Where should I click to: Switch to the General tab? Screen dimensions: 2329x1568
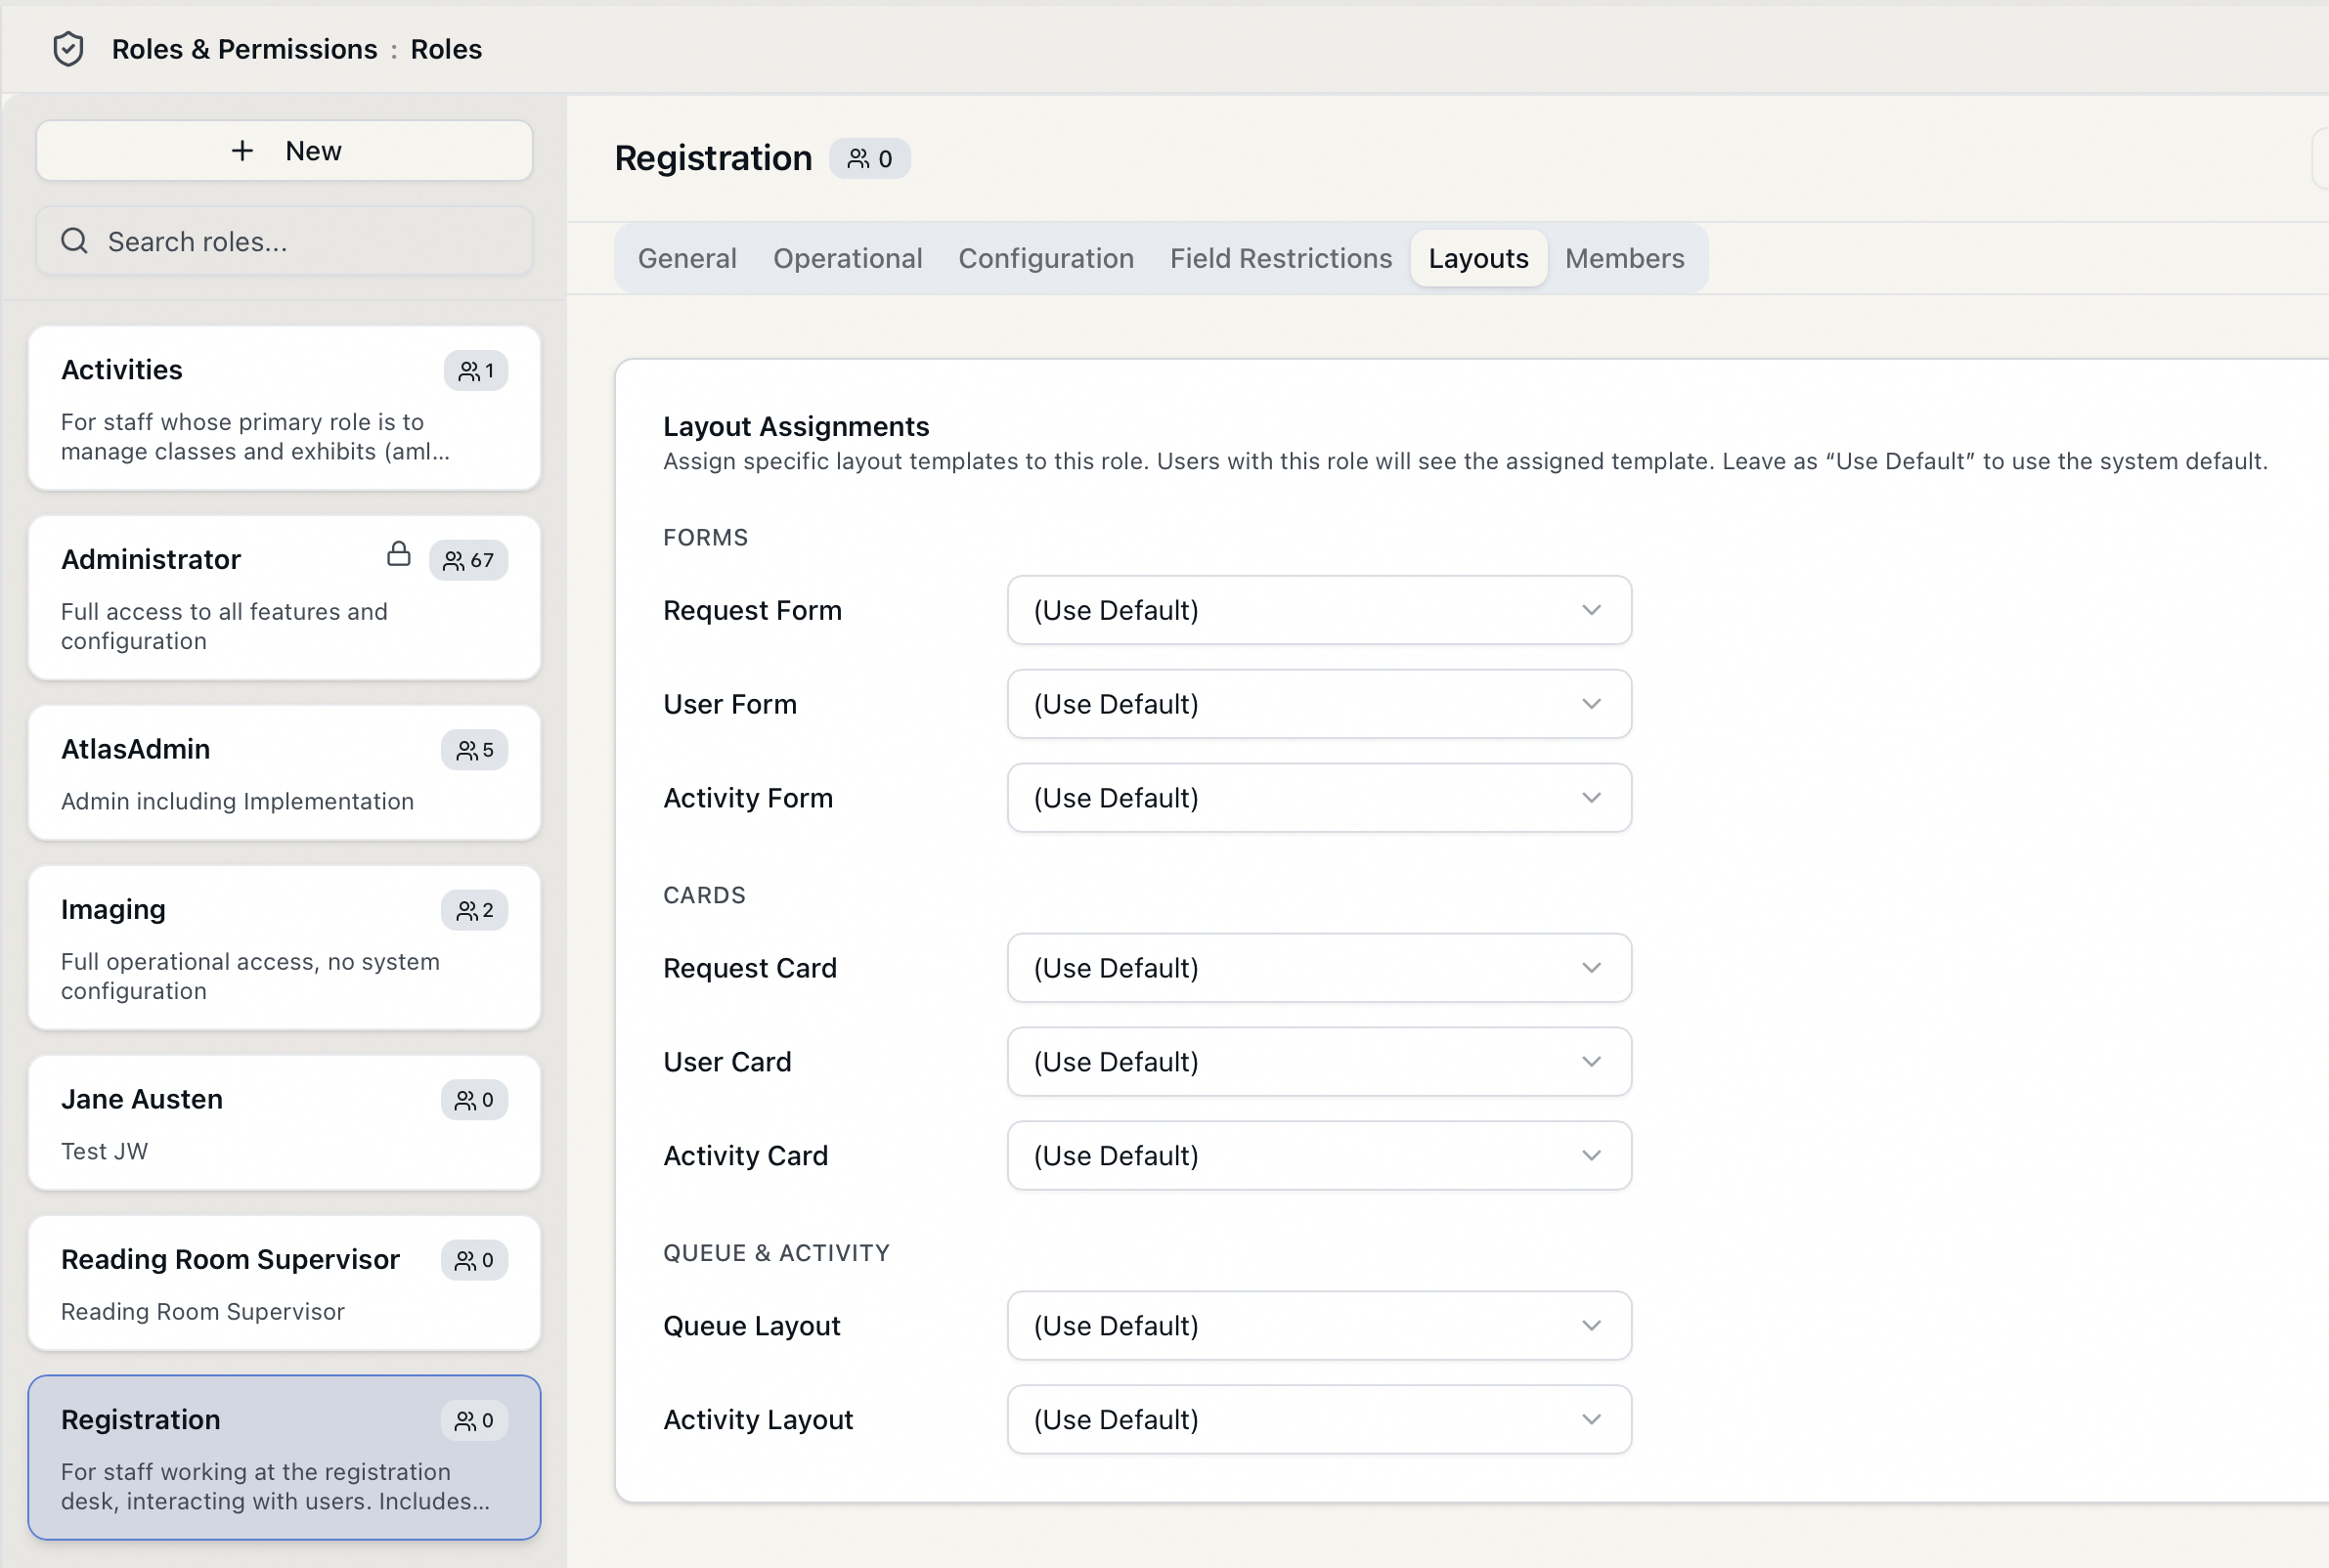point(687,259)
